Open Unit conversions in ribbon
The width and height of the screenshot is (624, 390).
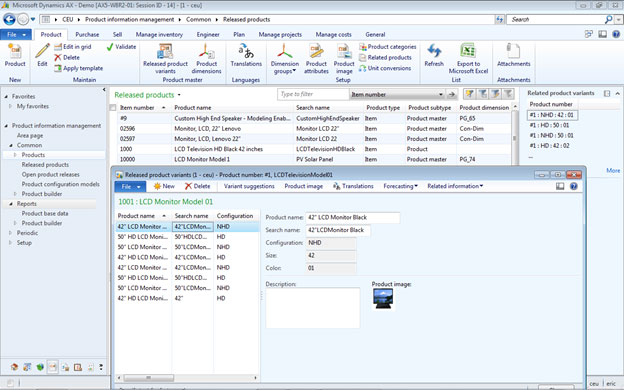[385, 68]
